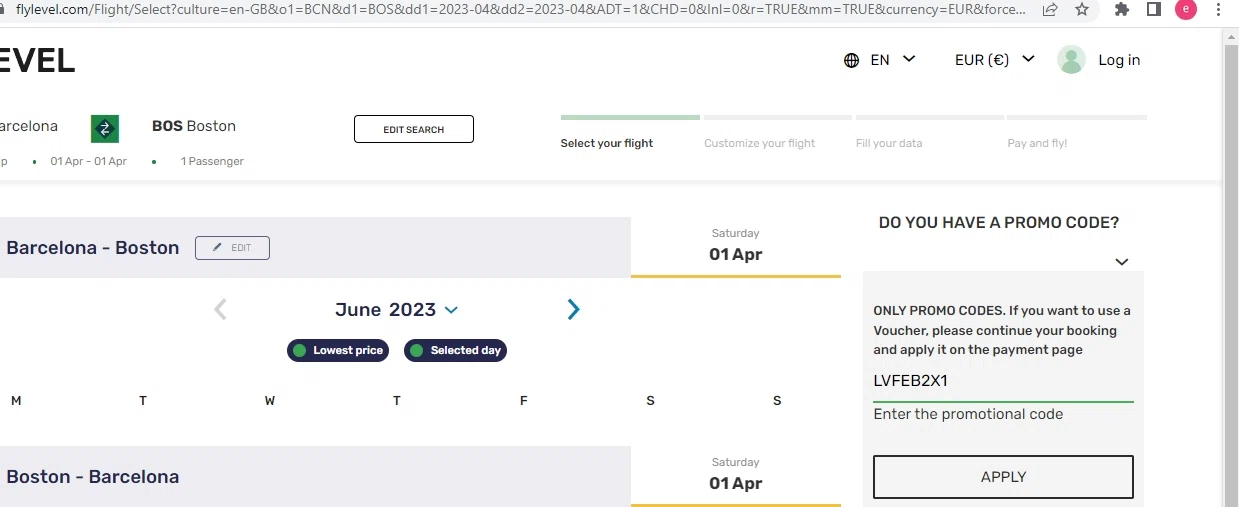
Task: Go to the next month in calendar
Action: coord(573,310)
